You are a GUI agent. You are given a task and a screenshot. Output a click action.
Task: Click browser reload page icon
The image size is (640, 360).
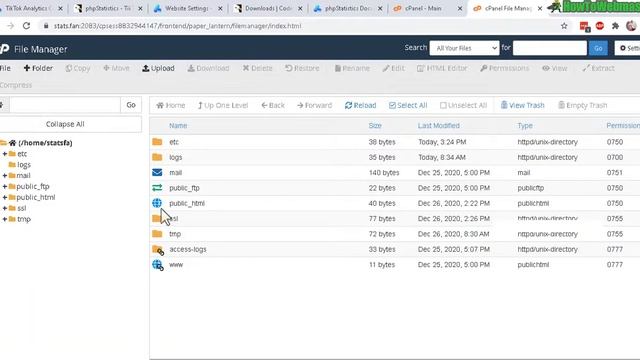27,26
